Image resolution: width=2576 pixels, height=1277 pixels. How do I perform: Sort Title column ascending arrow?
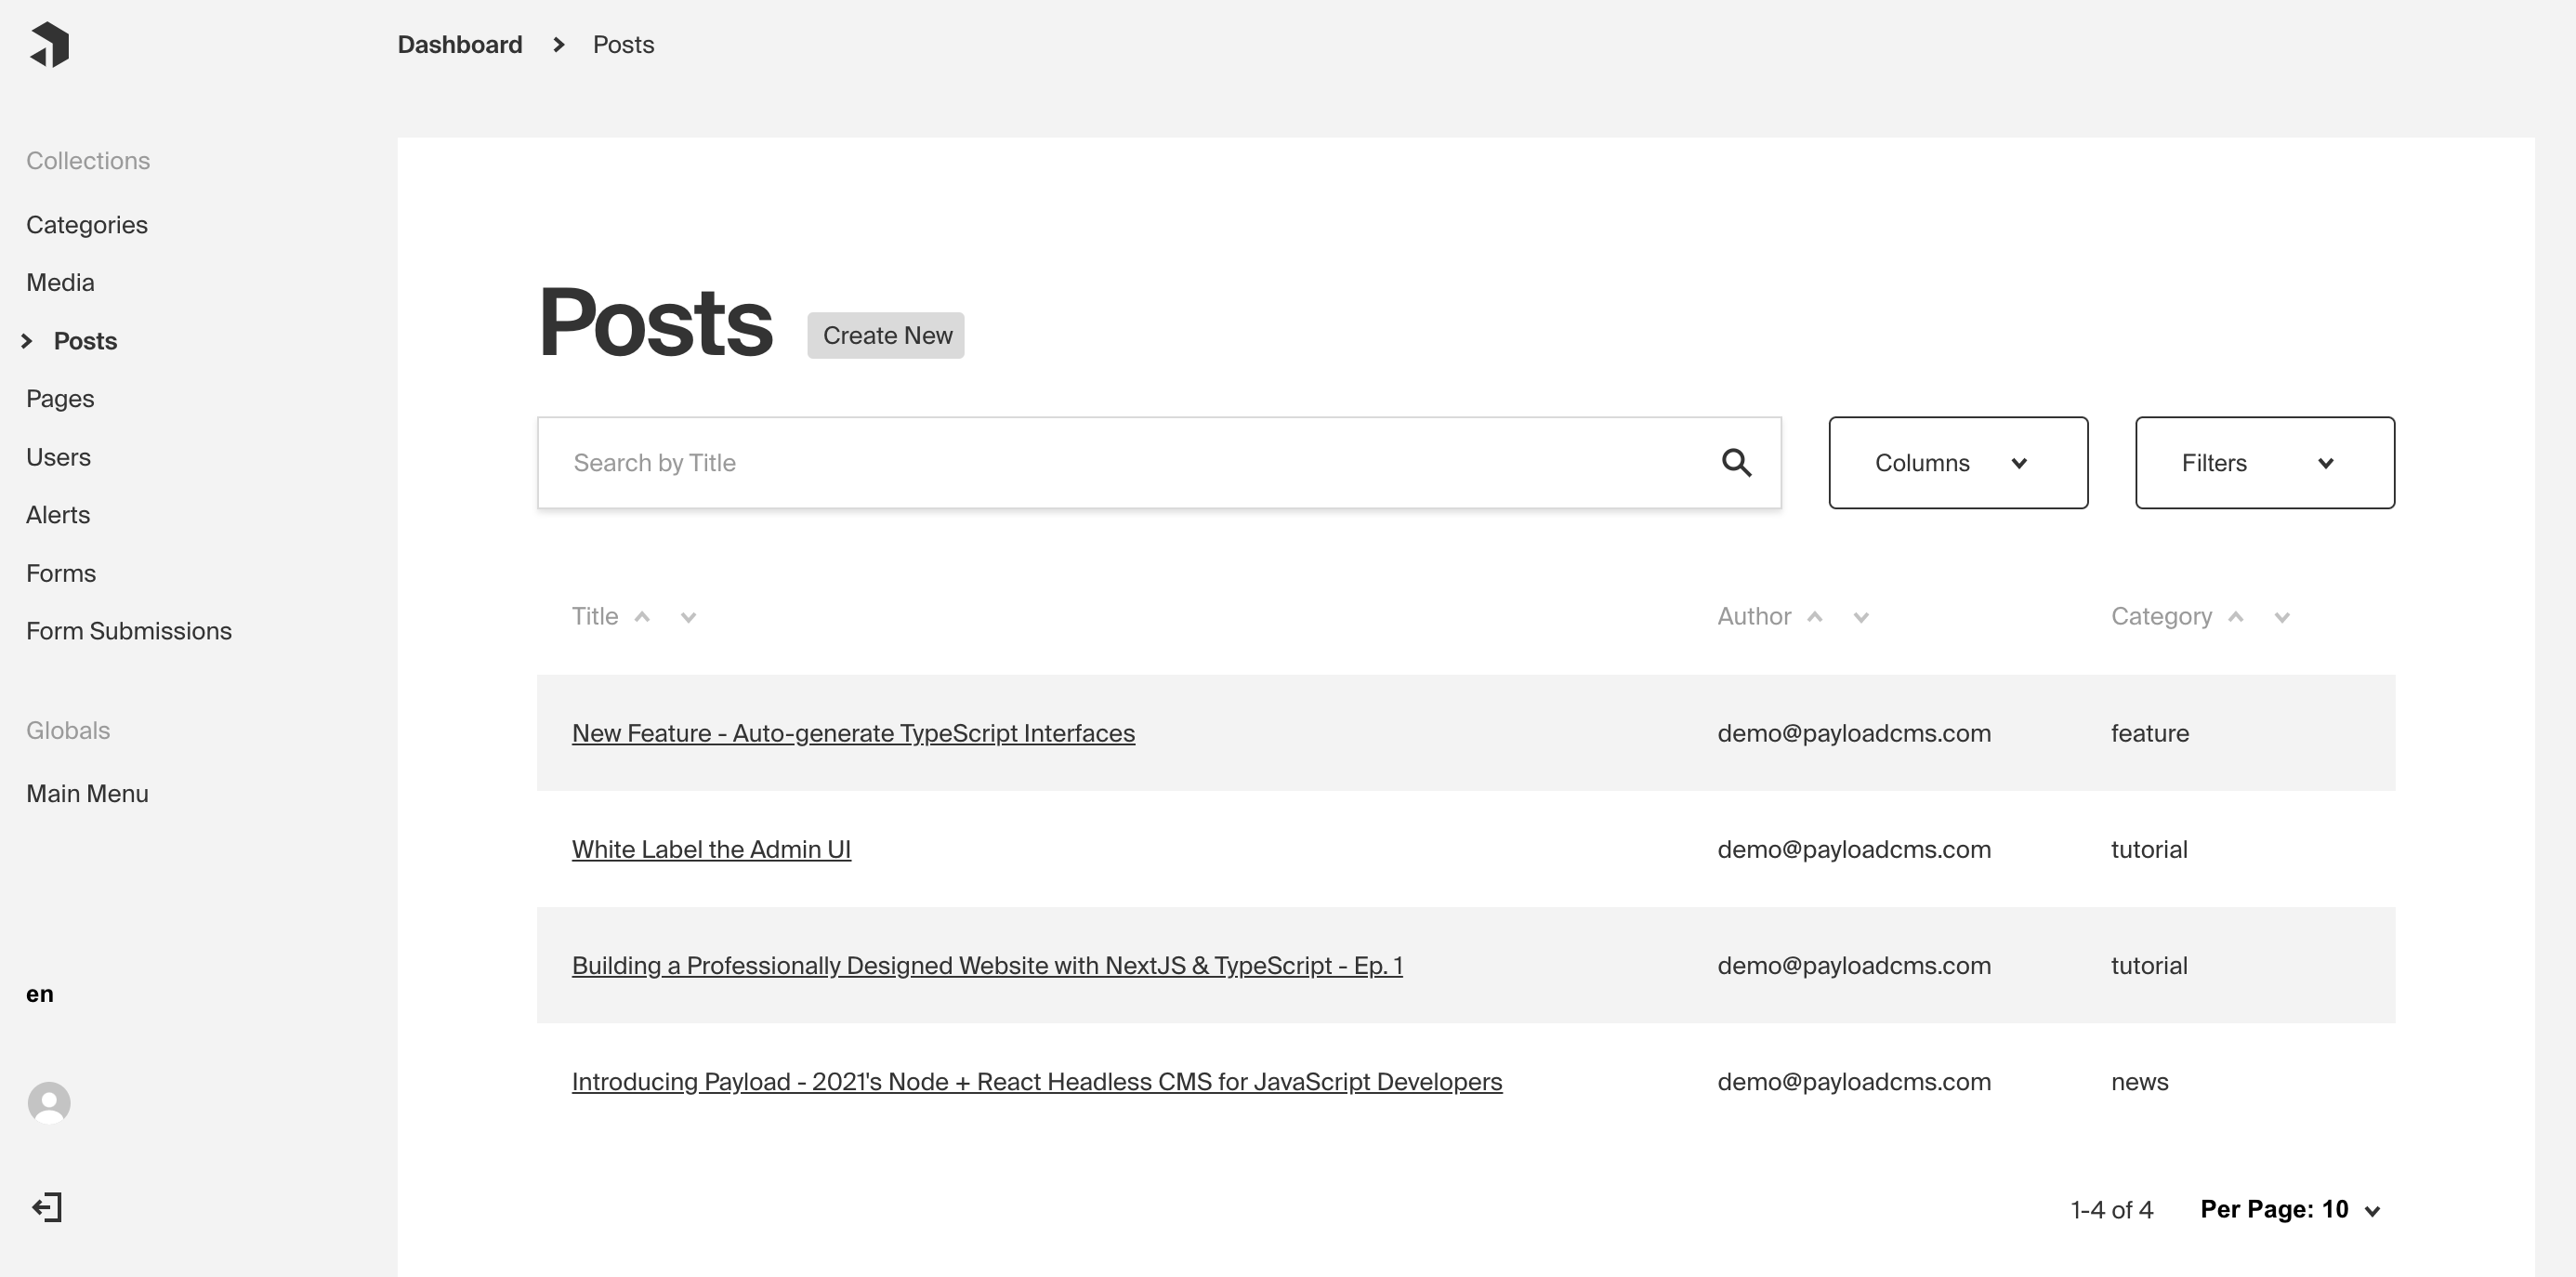[x=643, y=617]
